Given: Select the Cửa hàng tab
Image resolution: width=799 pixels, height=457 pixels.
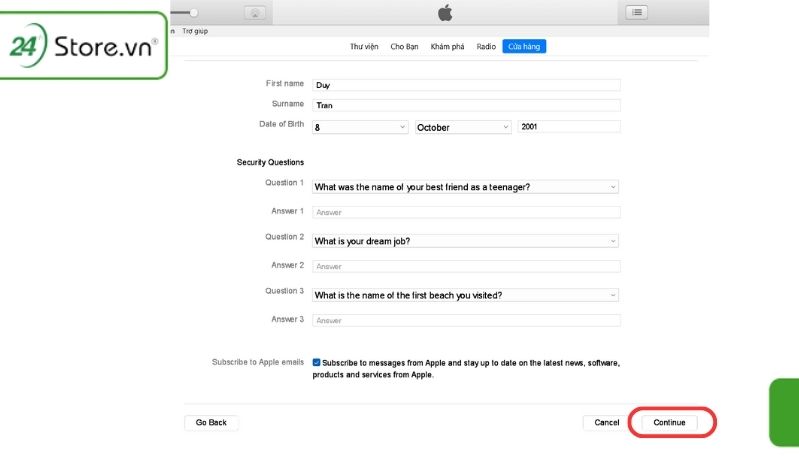Looking at the screenshot, I should coord(524,46).
